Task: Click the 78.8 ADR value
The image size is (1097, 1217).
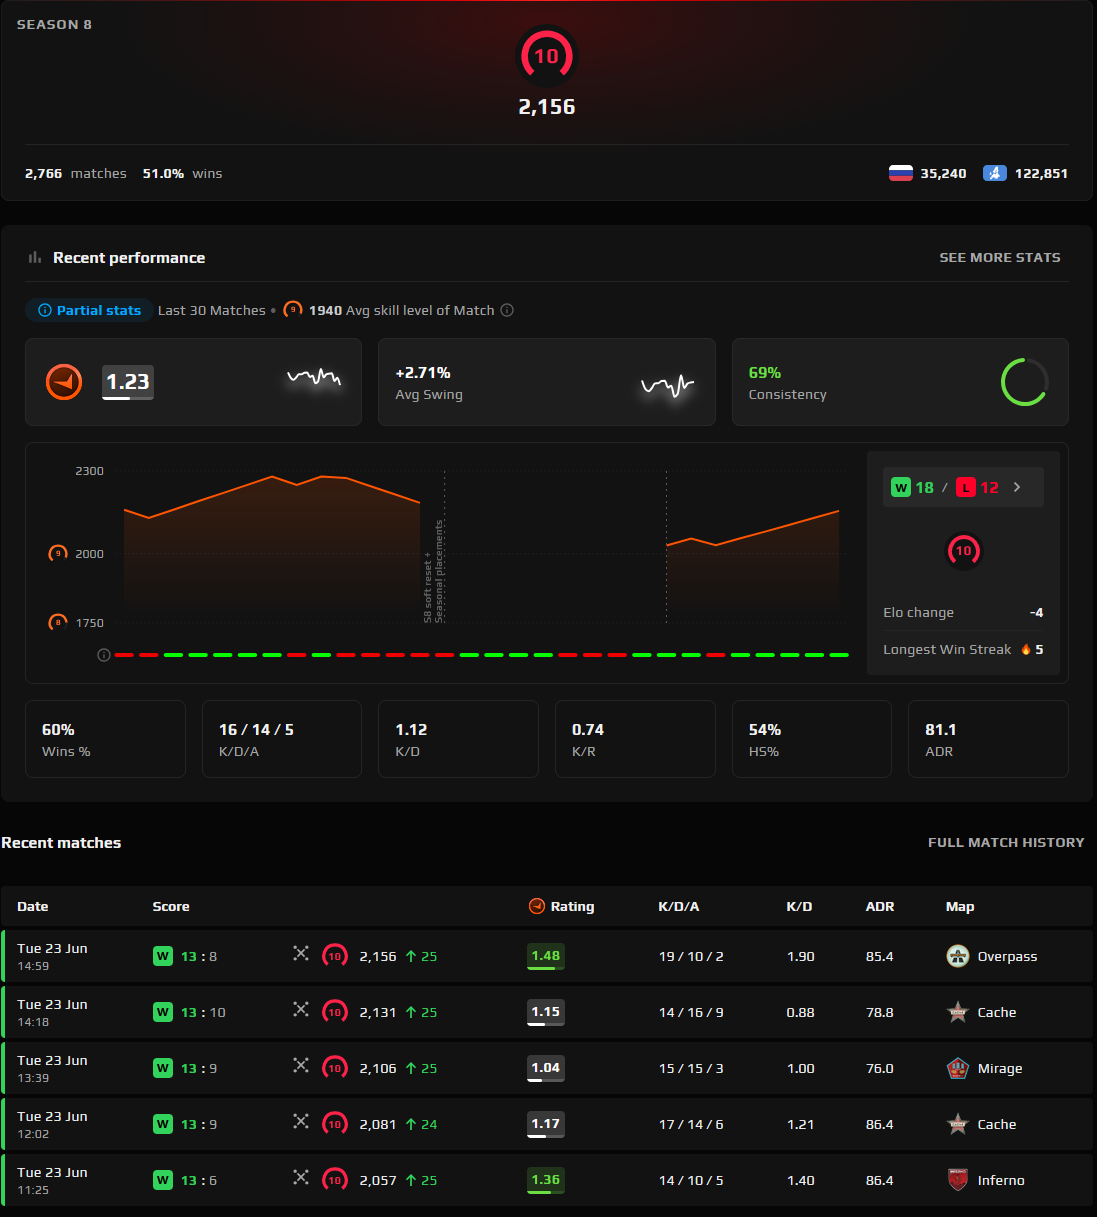Action: point(879,1013)
